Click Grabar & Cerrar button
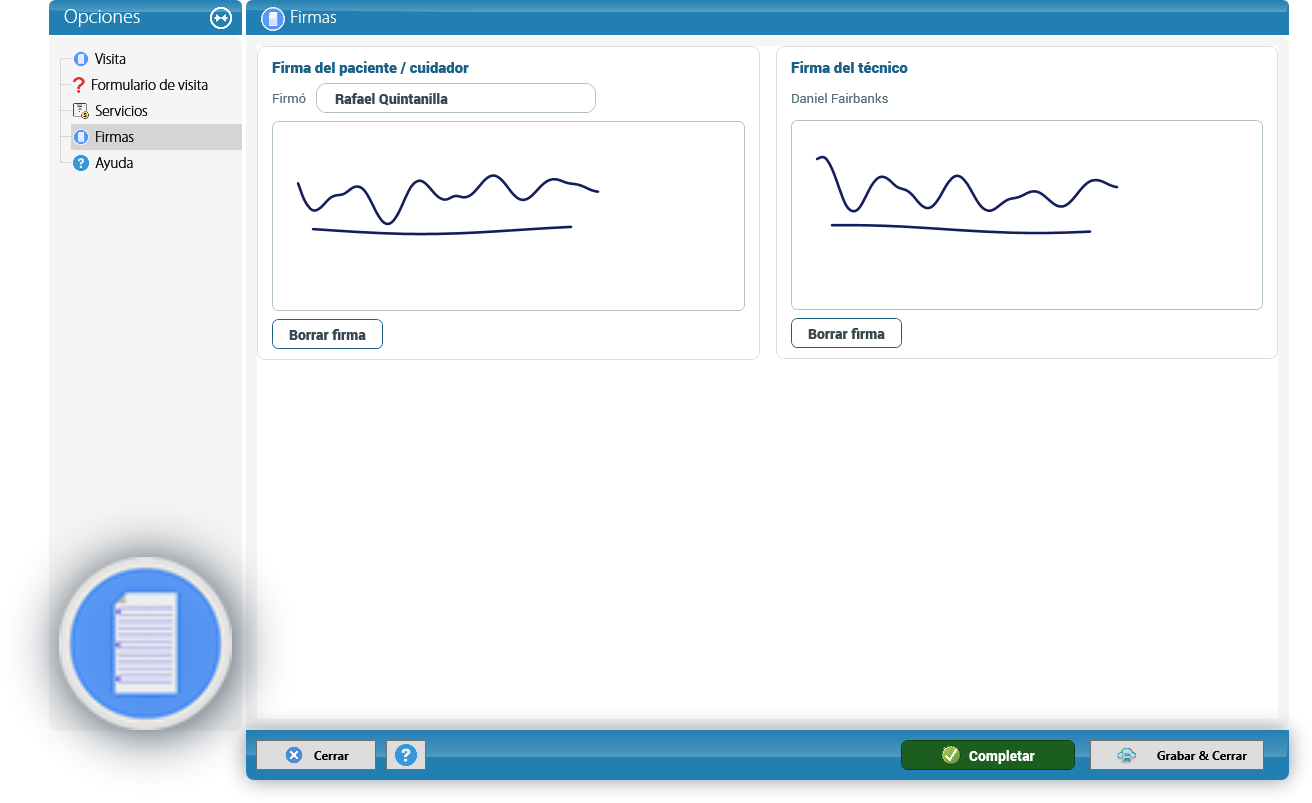The width and height of the screenshot is (1312, 803). 1177,755
